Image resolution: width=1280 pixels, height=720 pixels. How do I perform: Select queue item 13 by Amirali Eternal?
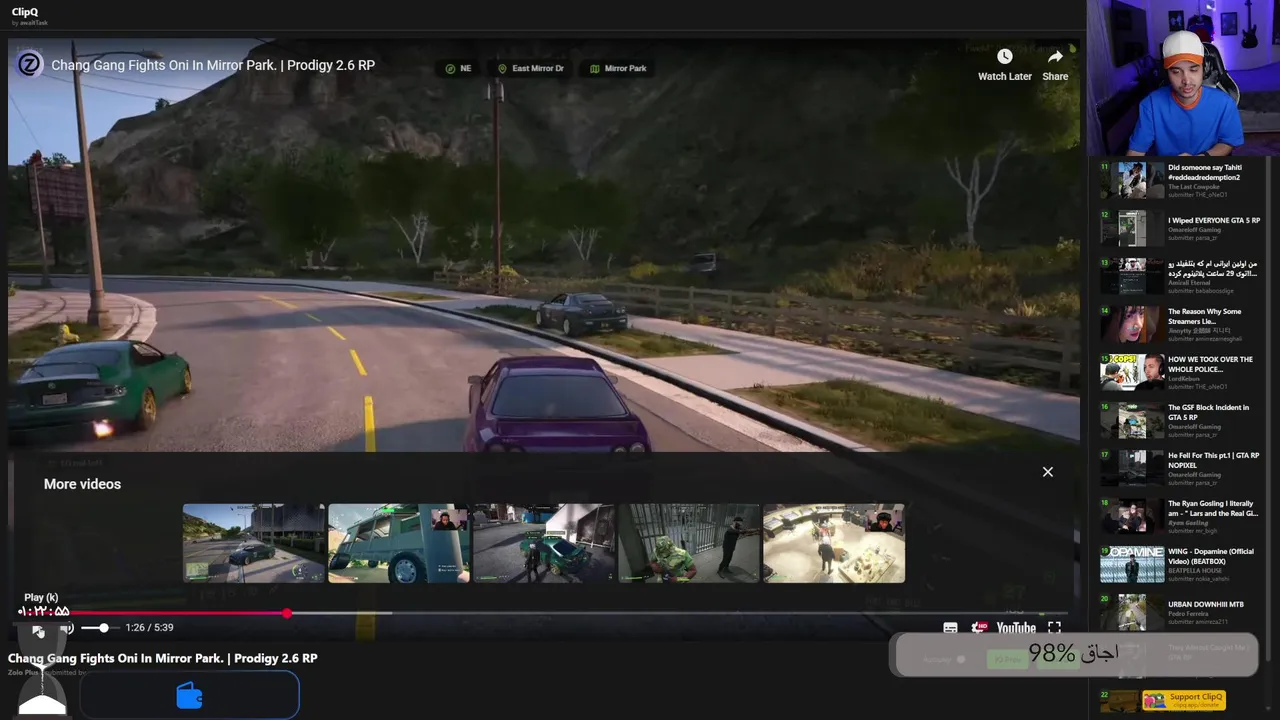pos(1180,277)
